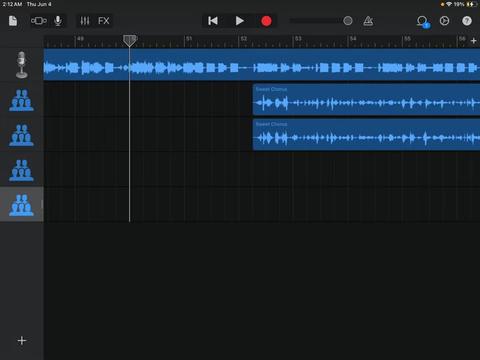The image size is (480, 360).
Task: Click bar 53 on the ruler
Action: point(298,39)
